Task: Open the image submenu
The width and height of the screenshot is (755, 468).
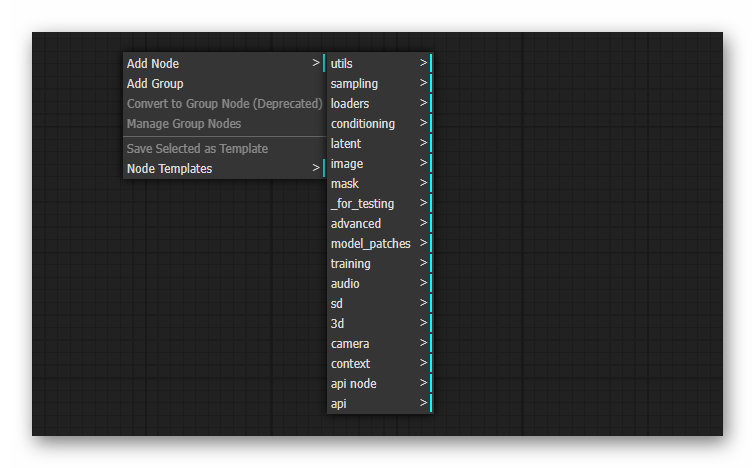Action: [x=378, y=164]
